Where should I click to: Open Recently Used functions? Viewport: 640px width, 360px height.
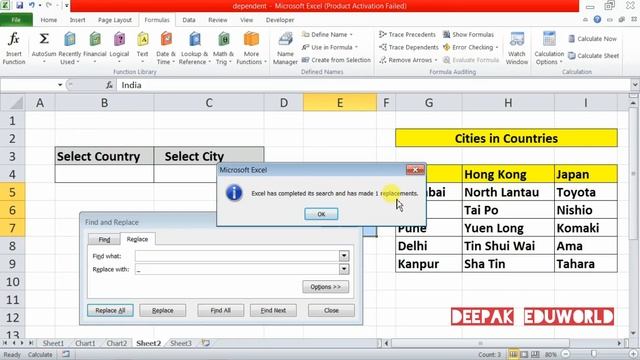coord(70,49)
